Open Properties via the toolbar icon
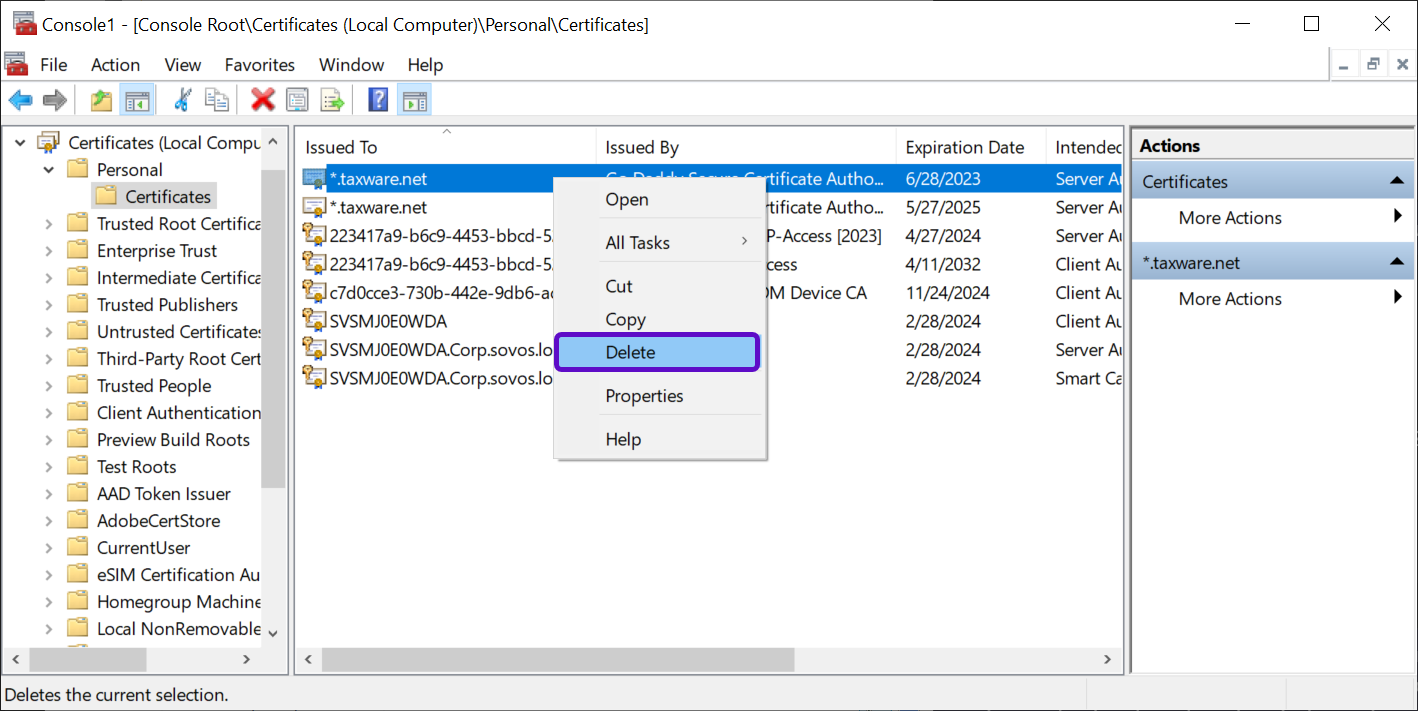1418x711 pixels. [x=297, y=100]
